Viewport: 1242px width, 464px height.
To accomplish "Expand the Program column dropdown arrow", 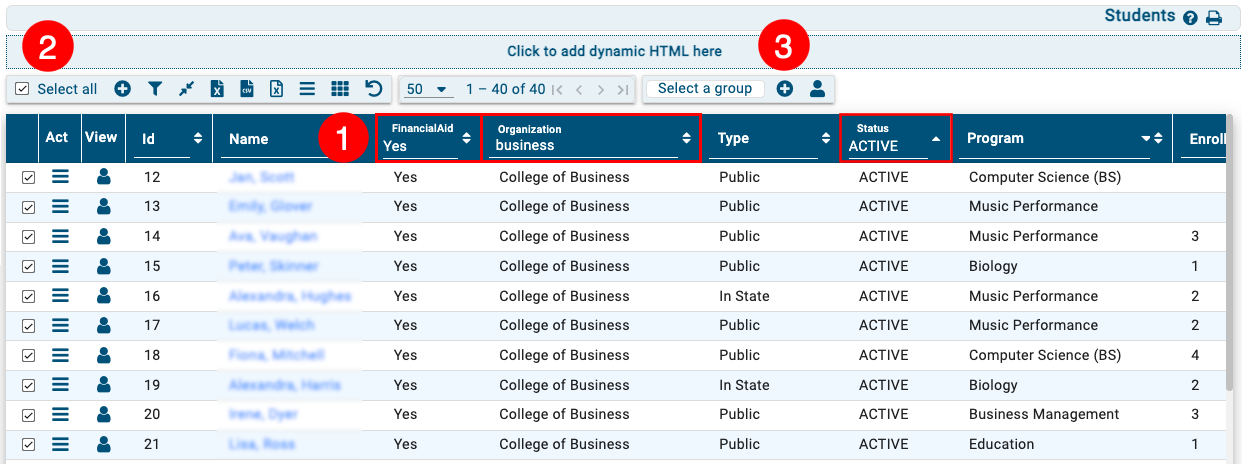I will 1145,139.
